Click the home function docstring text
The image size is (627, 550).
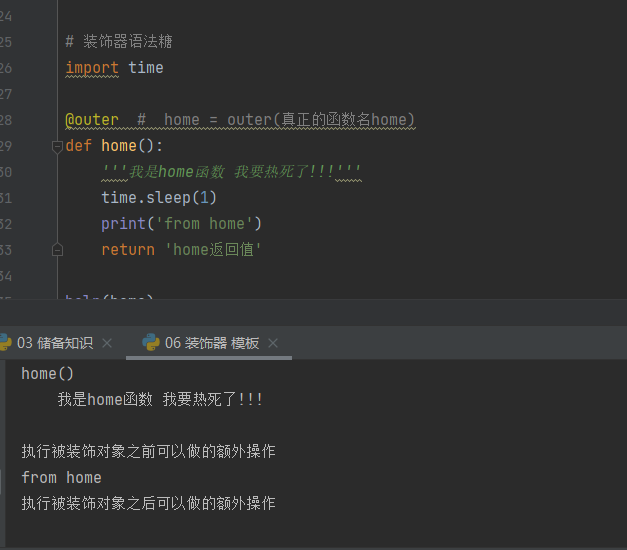[x=230, y=172]
